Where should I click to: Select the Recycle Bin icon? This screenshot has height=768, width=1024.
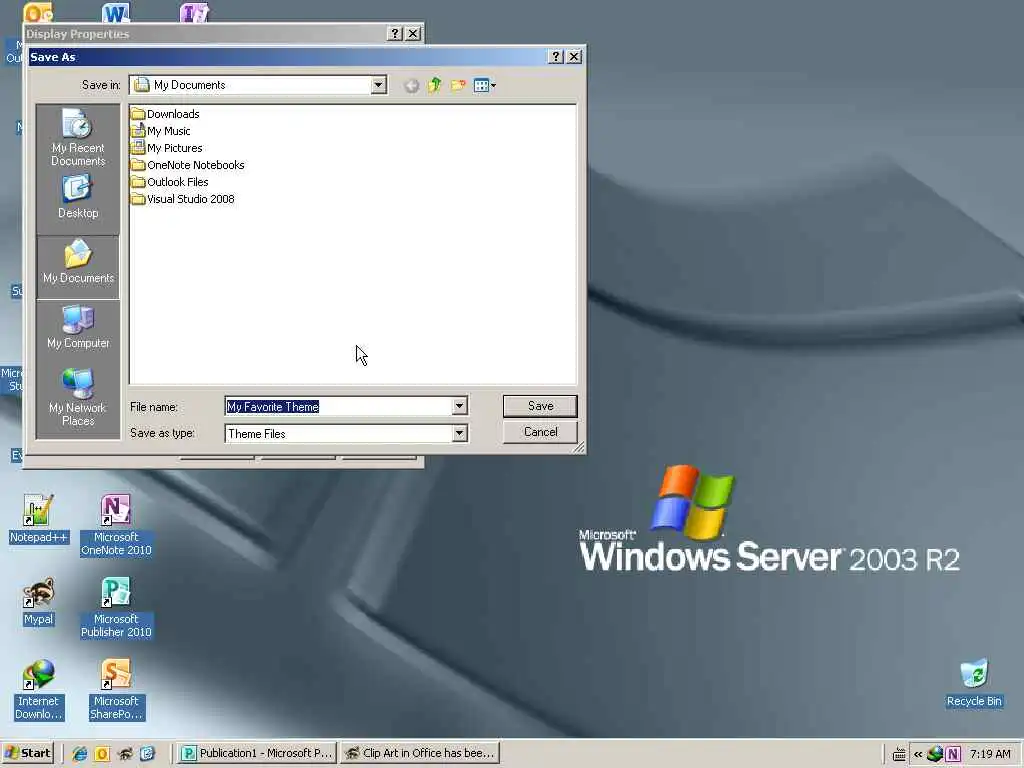(x=974, y=683)
